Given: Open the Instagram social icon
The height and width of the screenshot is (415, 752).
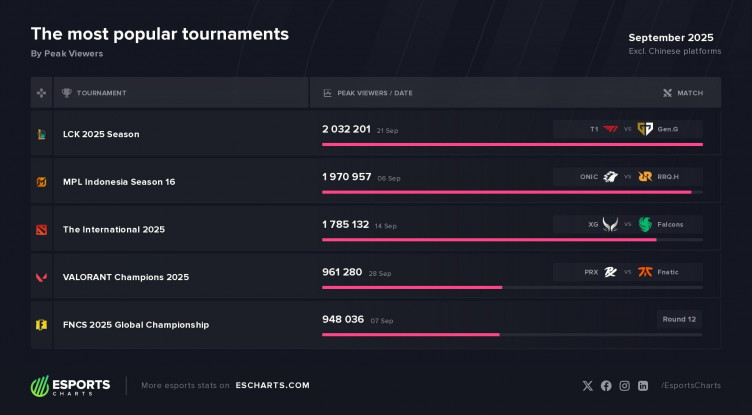Looking at the screenshot, I should coord(624,385).
